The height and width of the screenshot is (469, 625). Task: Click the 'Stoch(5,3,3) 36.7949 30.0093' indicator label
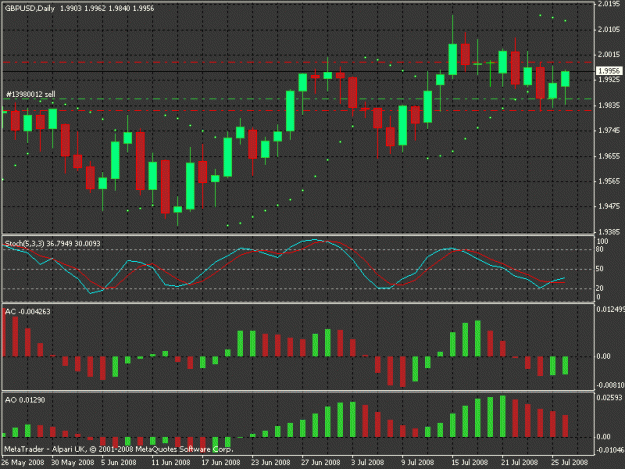point(52,243)
